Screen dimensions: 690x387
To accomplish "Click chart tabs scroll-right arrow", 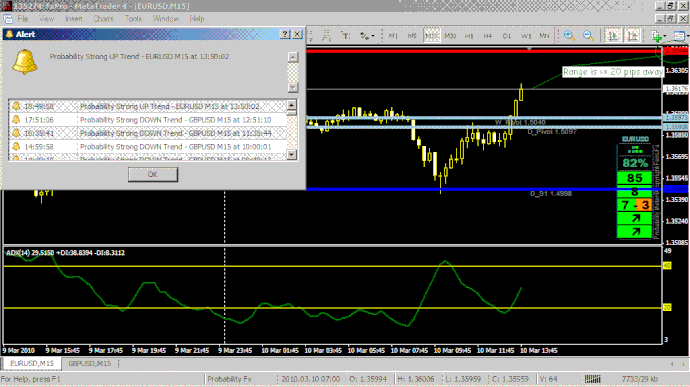I will tap(683, 364).
